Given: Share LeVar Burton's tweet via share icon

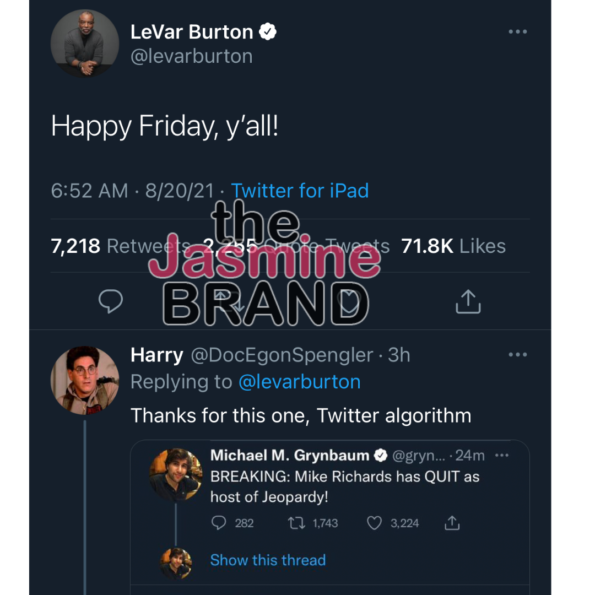Looking at the screenshot, I should [468, 302].
